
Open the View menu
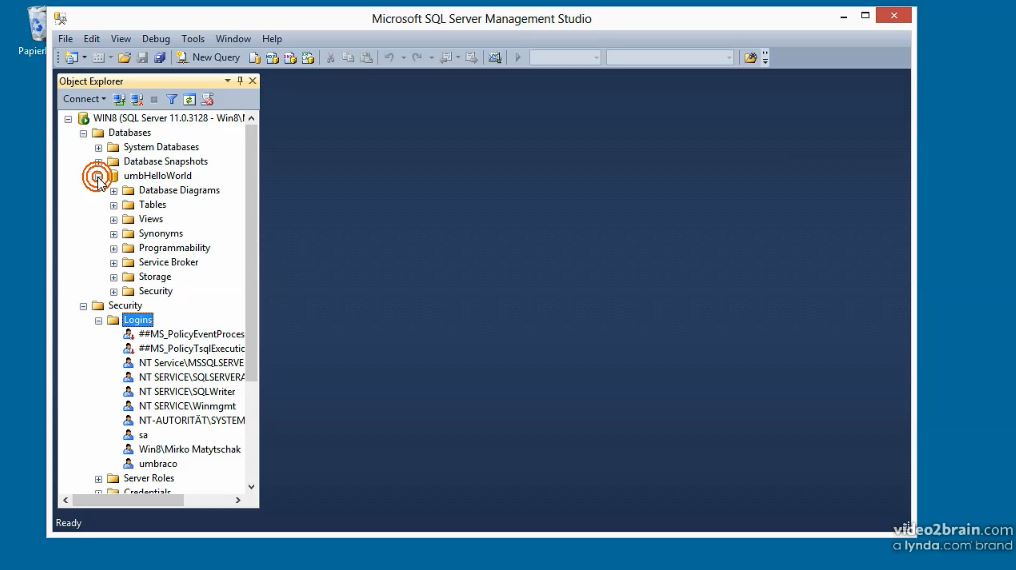click(x=121, y=39)
